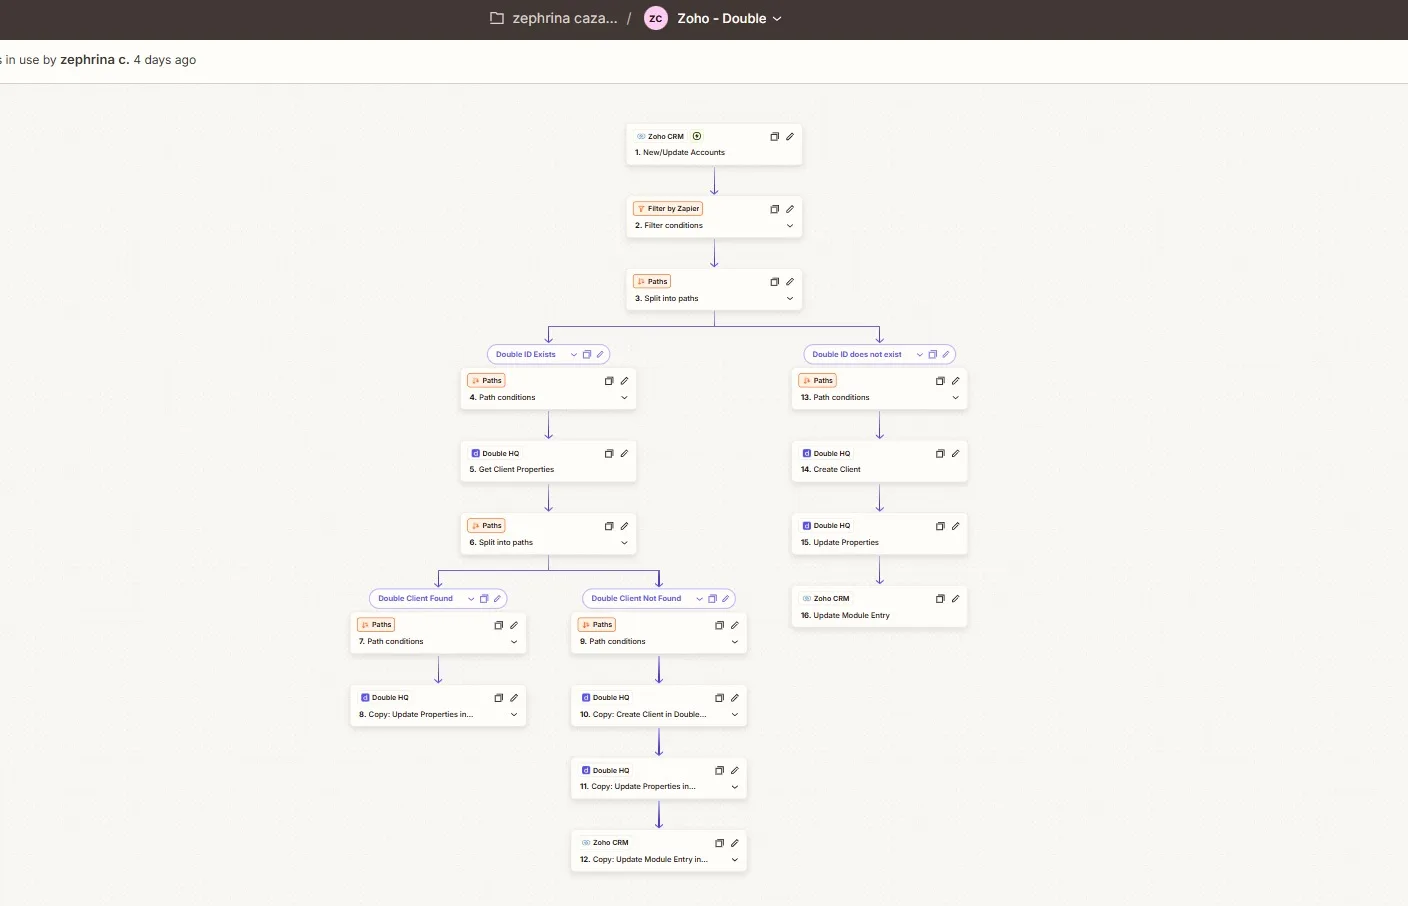Expand step 13 Path conditions chevron
The width and height of the screenshot is (1408, 906).
point(955,398)
